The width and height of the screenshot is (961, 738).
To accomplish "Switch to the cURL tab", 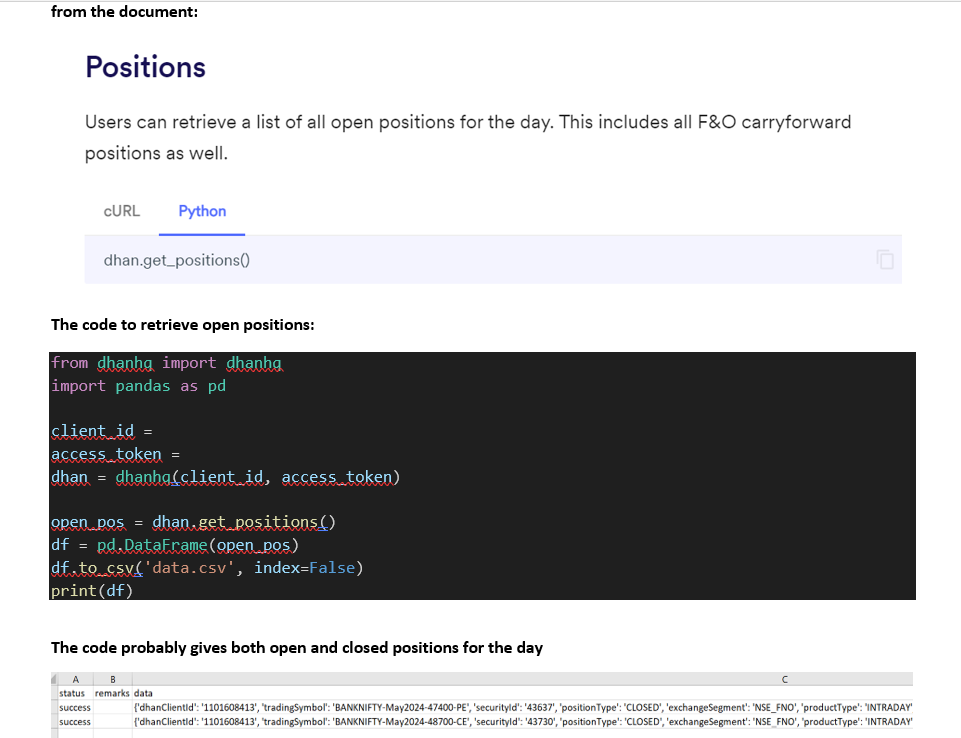I will point(121,211).
